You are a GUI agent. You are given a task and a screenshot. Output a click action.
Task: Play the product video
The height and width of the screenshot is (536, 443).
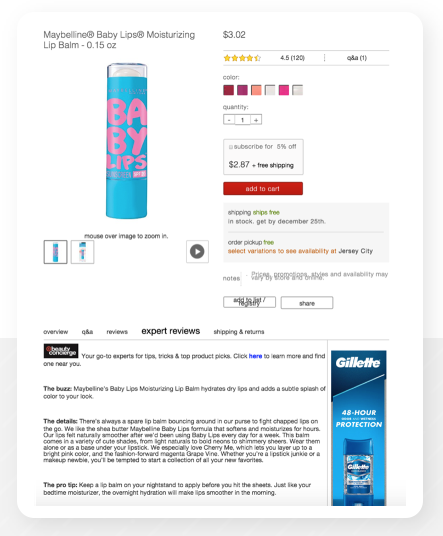coord(197,252)
